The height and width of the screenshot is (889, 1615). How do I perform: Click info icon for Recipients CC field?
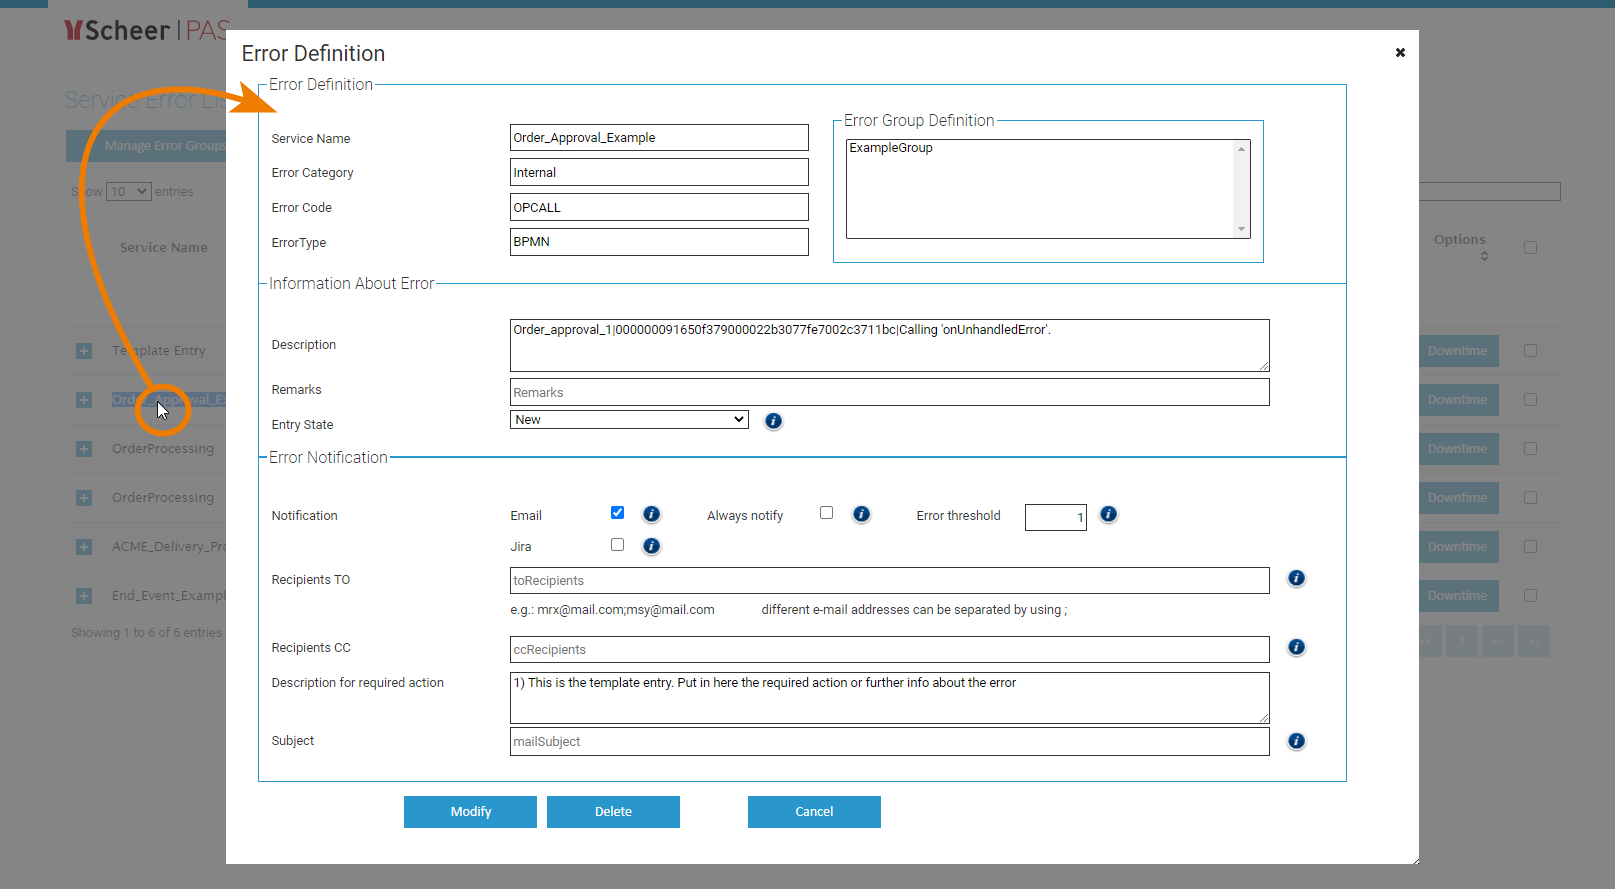tap(1296, 647)
